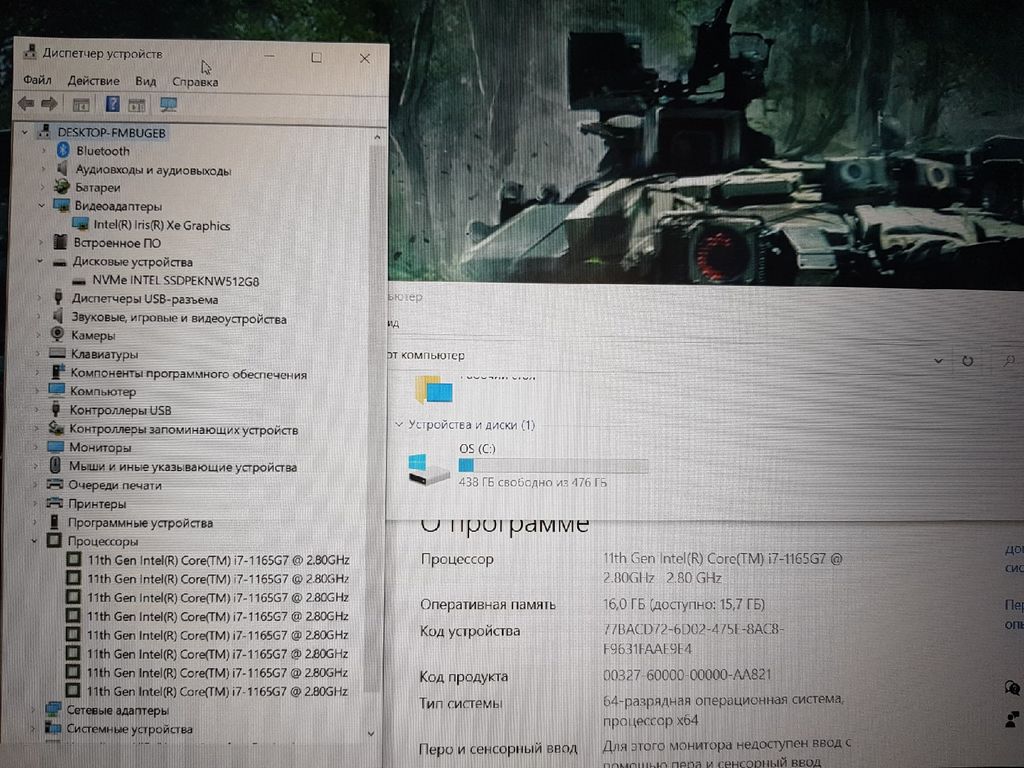Viewport: 1024px width, 768px height.
Task: Open the address bar history dropdown
Action: pos(938,360)
